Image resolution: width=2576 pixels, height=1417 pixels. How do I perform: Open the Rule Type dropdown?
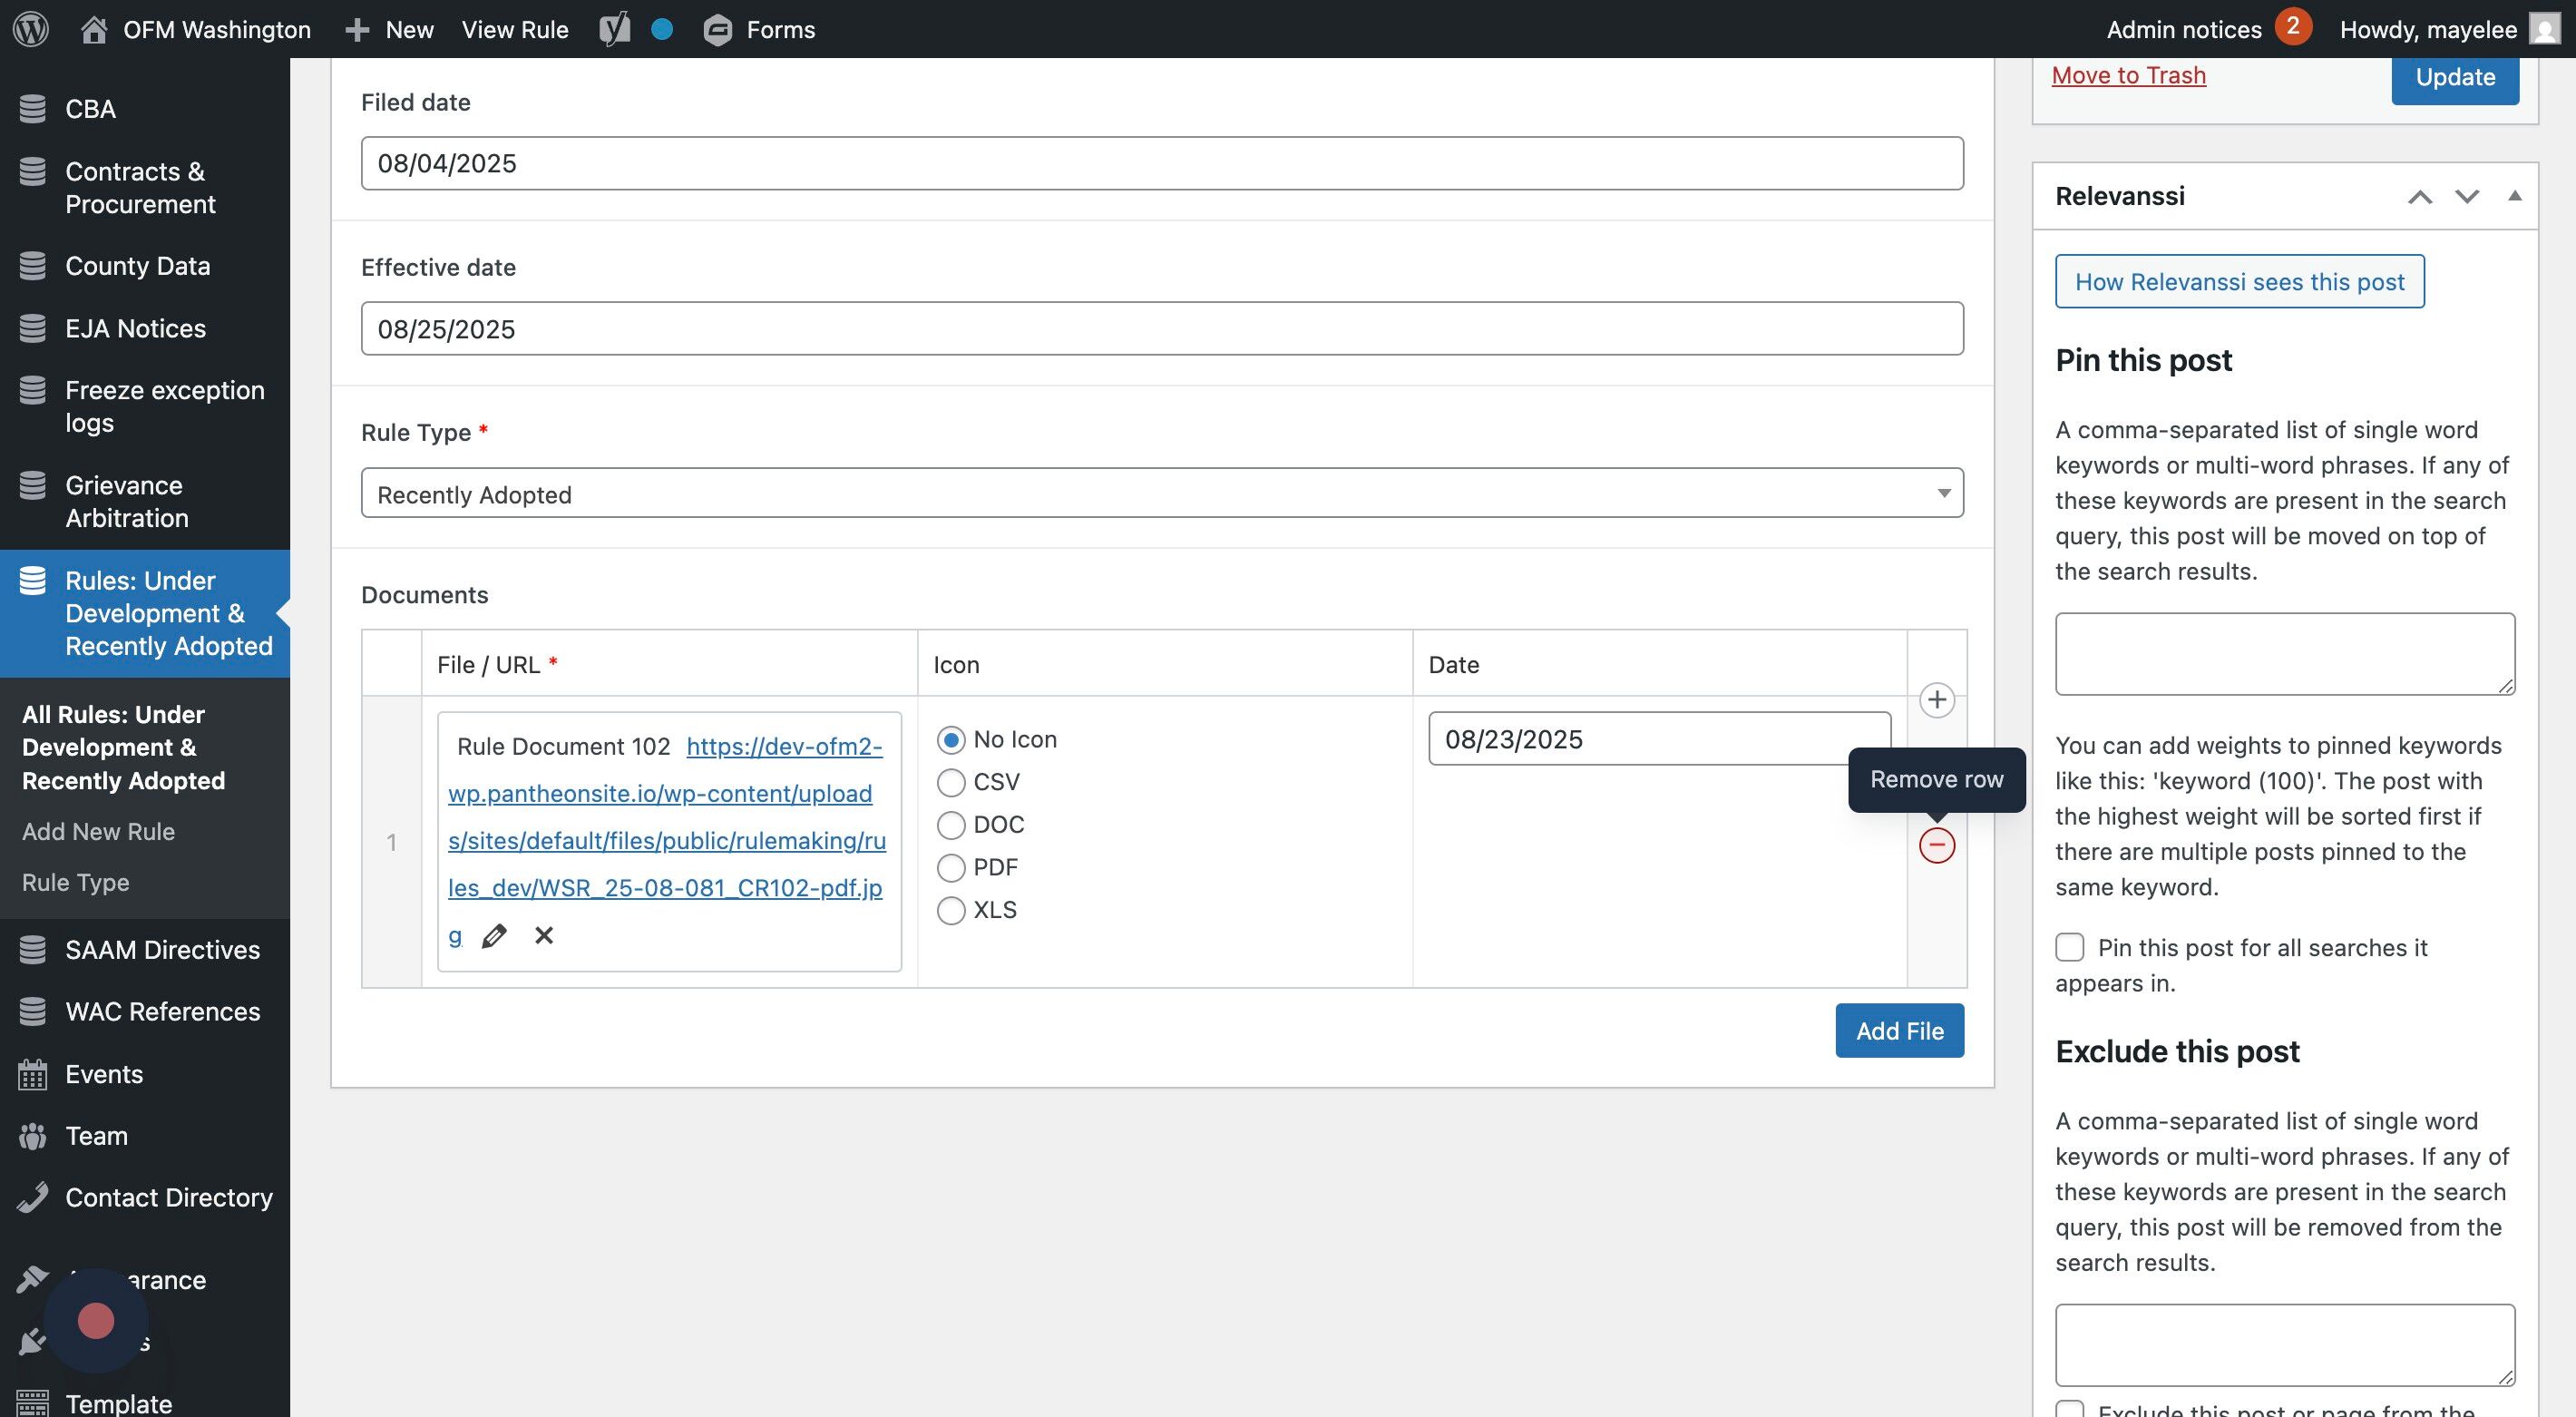pos(1161,494)
